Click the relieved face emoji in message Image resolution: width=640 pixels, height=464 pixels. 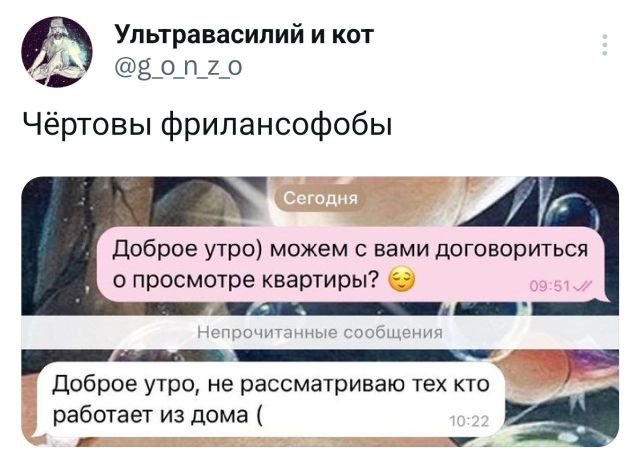[x=402, y=281]
